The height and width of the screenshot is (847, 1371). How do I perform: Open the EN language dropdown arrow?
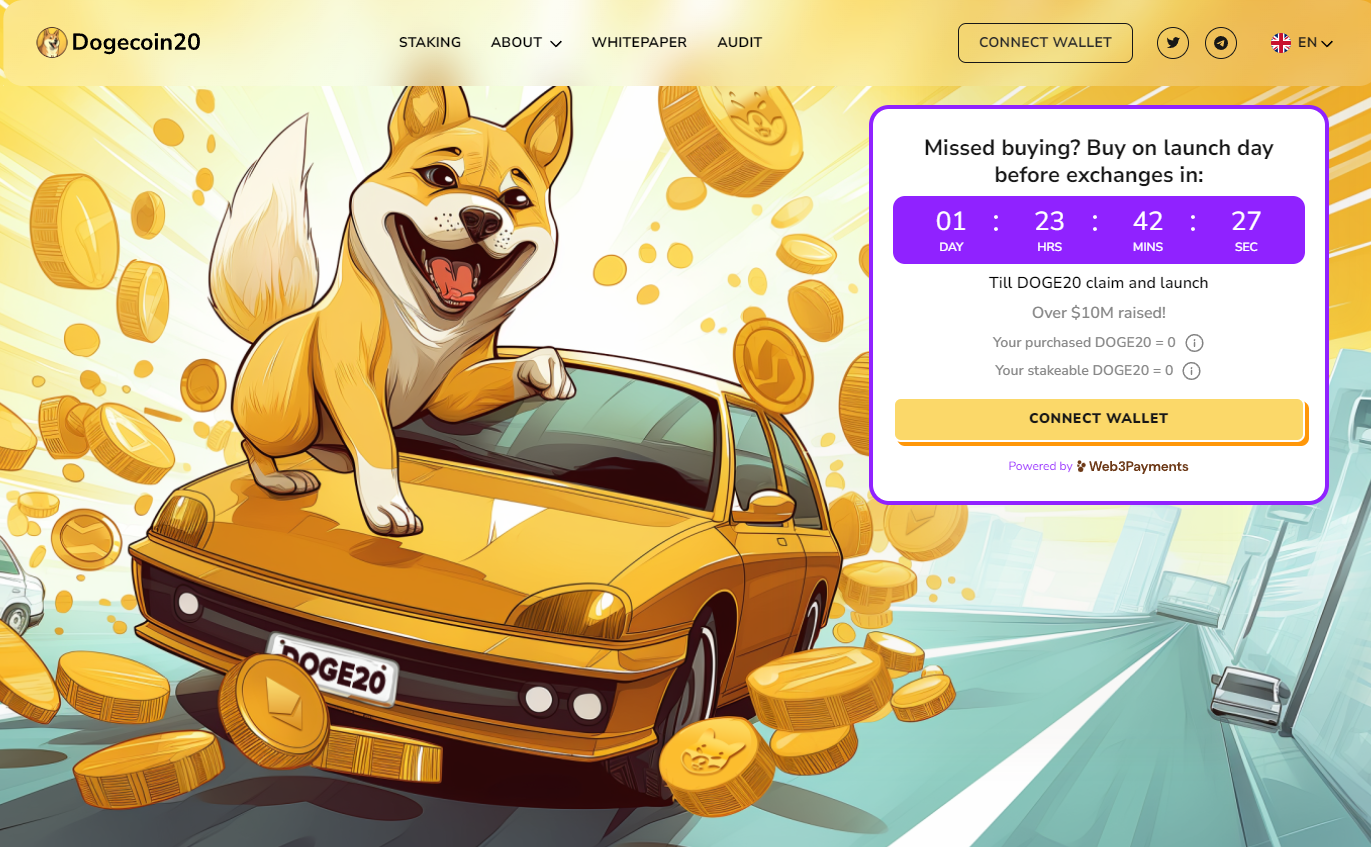[1327, 44]
